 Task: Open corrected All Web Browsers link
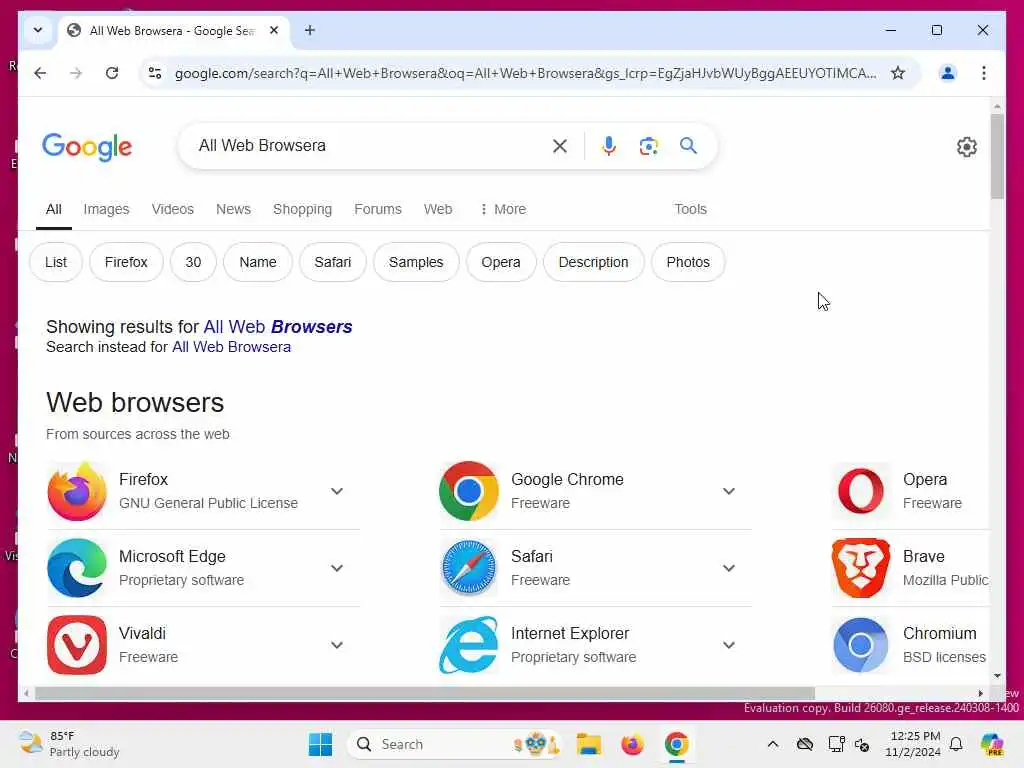[x=278, y=327]
